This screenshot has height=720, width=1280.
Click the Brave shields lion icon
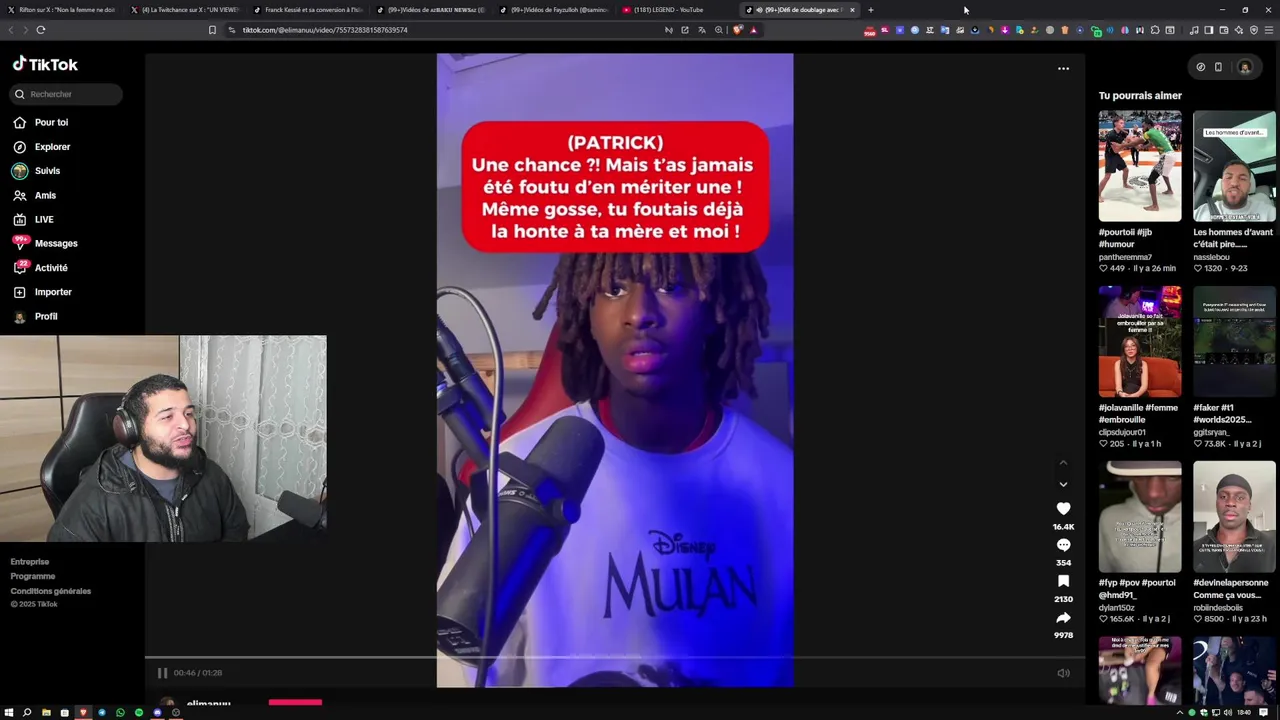[x=737, y=30]
